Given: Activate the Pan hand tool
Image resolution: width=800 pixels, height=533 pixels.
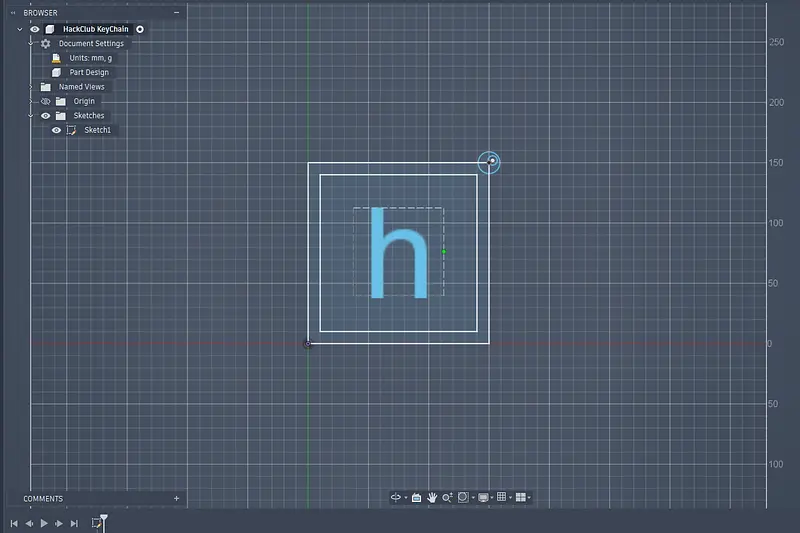Looking at the screenshot, I should click(432, 497).
